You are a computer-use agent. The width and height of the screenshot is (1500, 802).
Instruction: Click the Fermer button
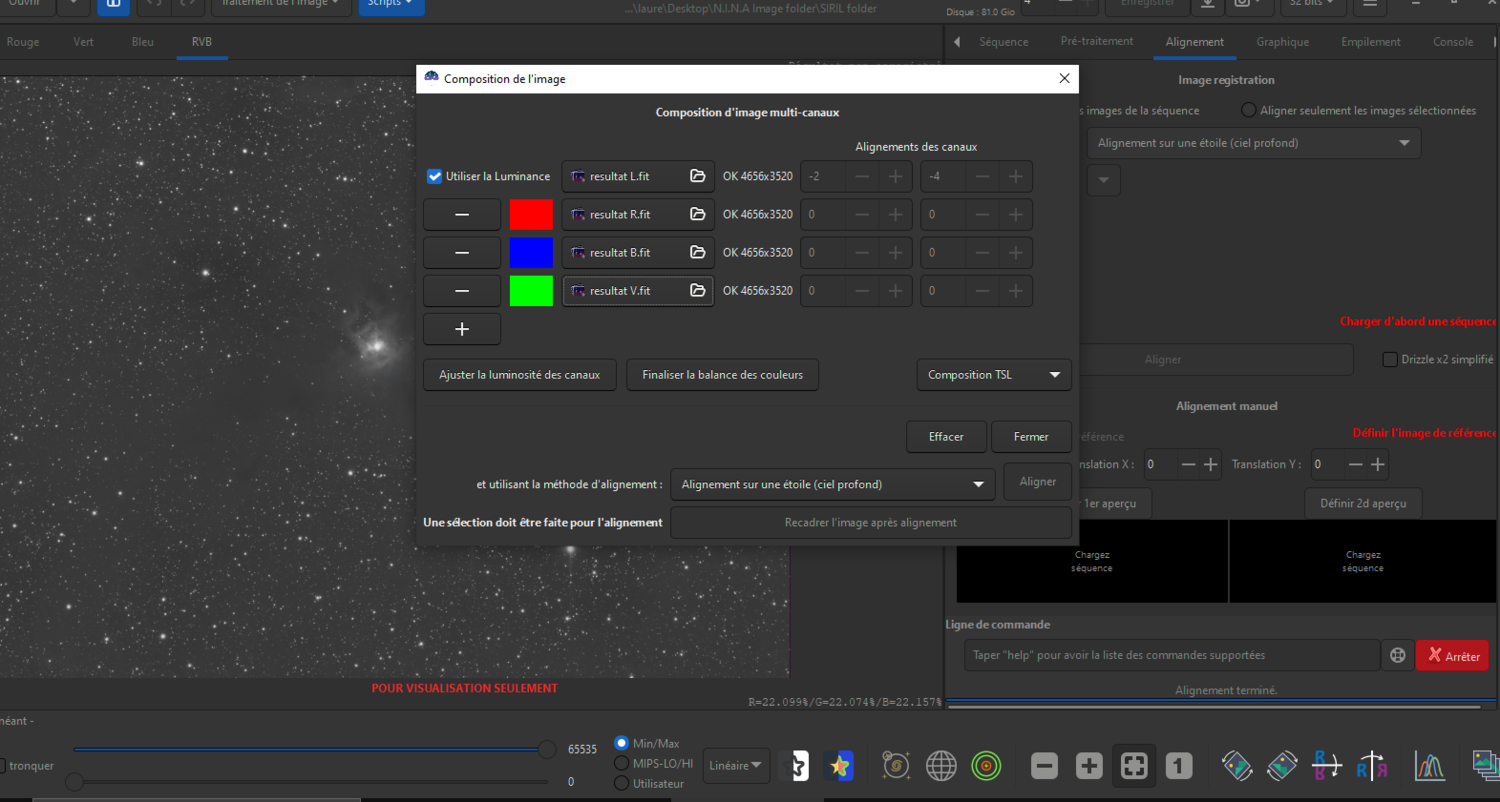pyautogui.click(x=1031, y=437)
